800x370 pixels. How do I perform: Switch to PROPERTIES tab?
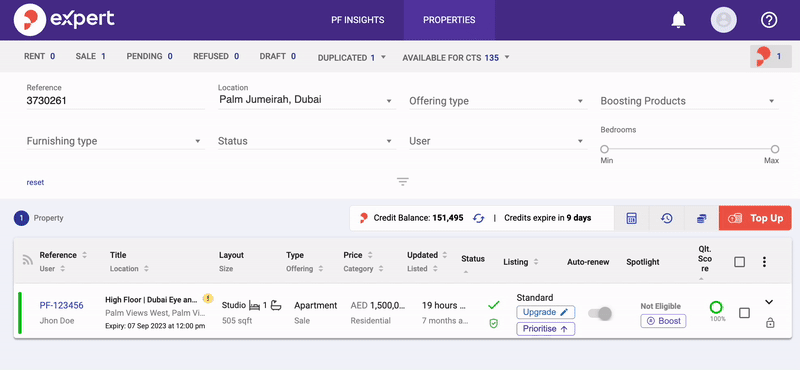point(449,20)
